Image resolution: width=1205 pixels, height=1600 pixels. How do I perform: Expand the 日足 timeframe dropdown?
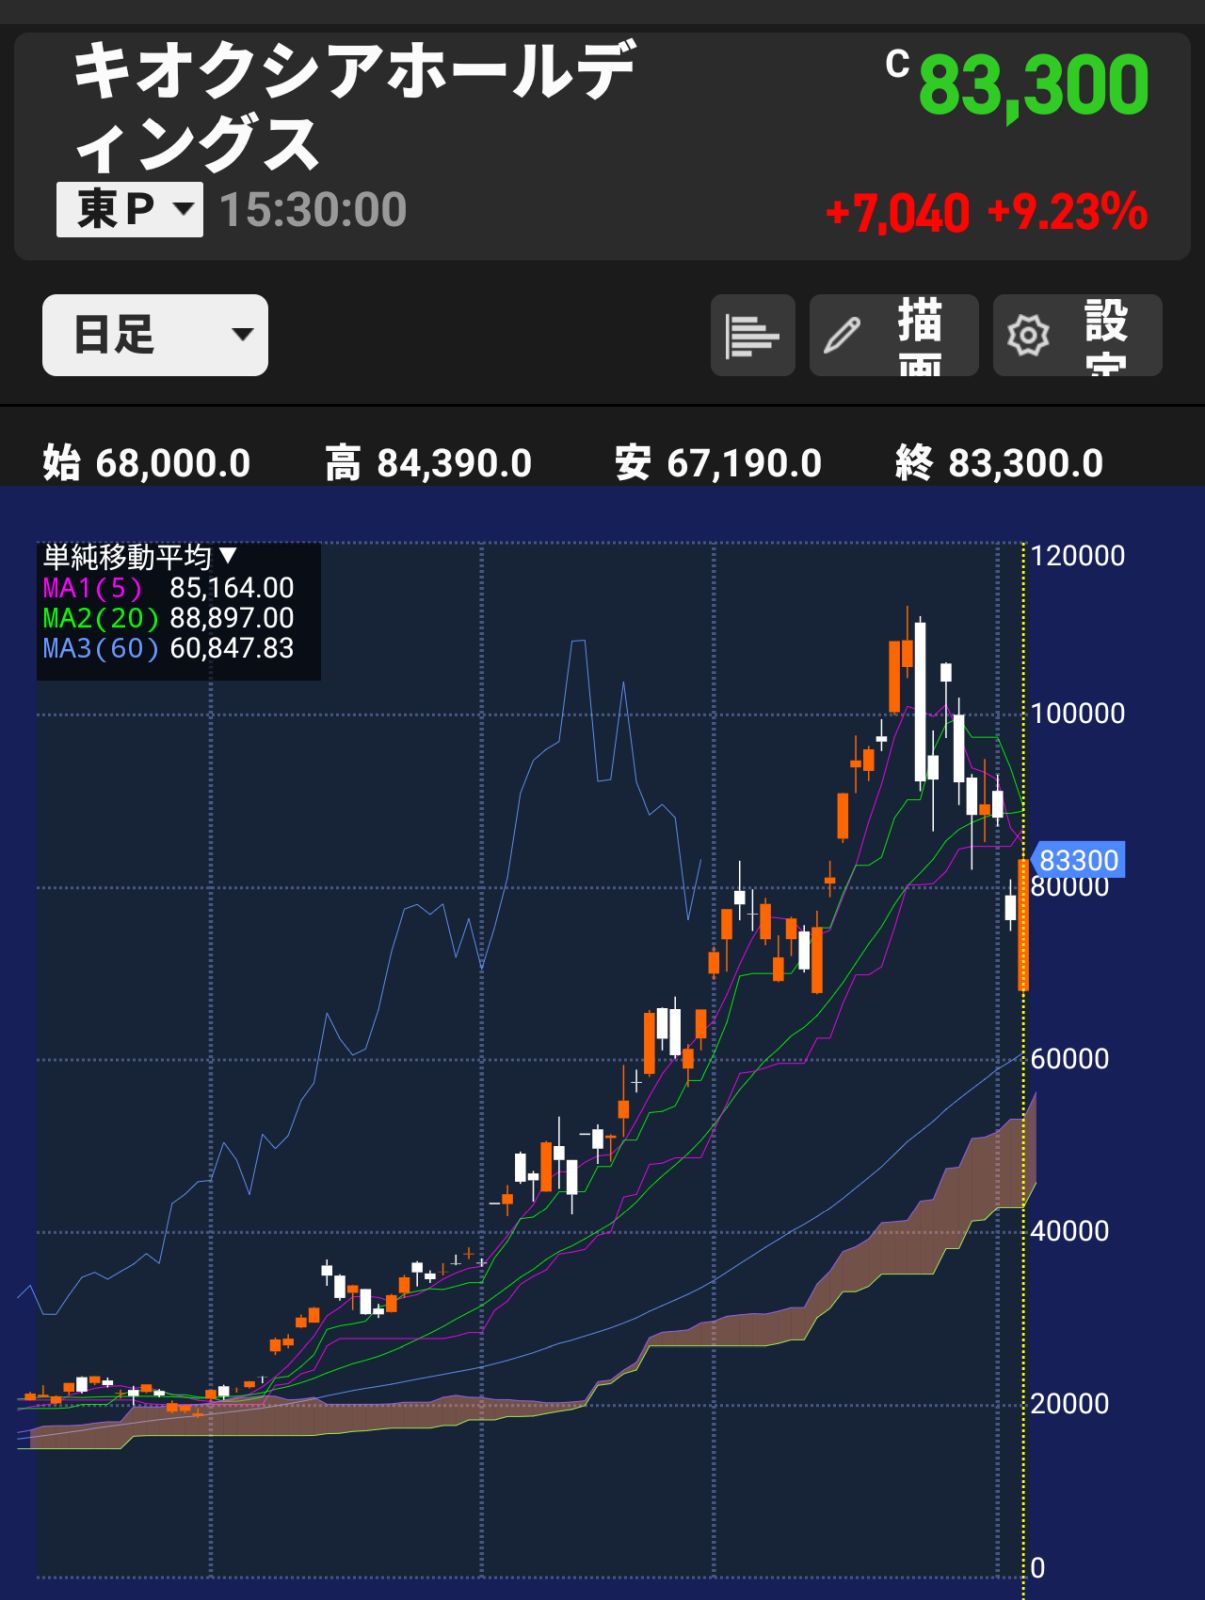pyautogui.click(x=155, y=335)
